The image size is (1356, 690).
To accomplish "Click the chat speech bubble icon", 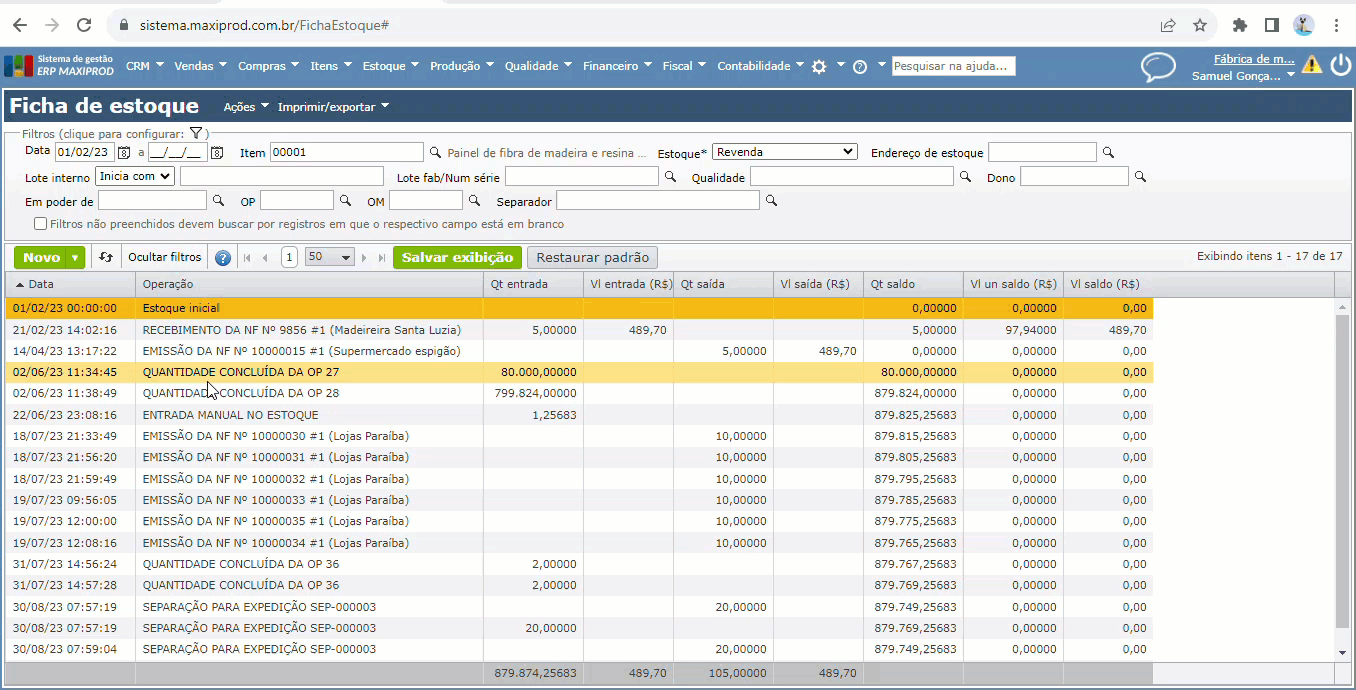I will click(x=1158, y=67).
